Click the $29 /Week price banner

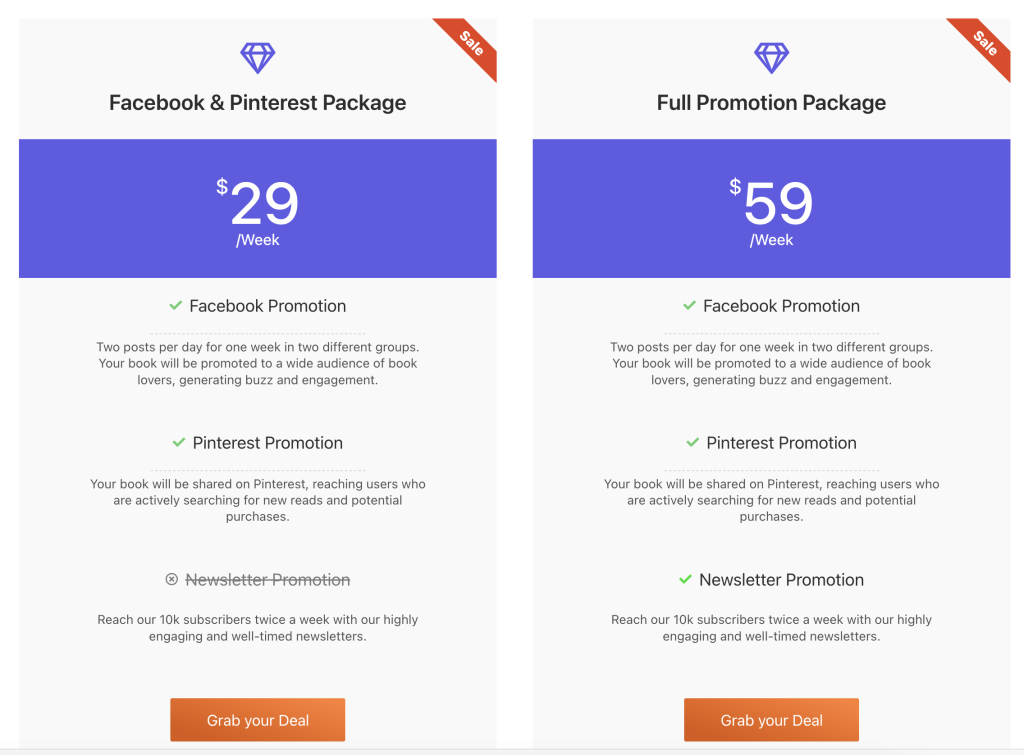[x=257, y=208]
